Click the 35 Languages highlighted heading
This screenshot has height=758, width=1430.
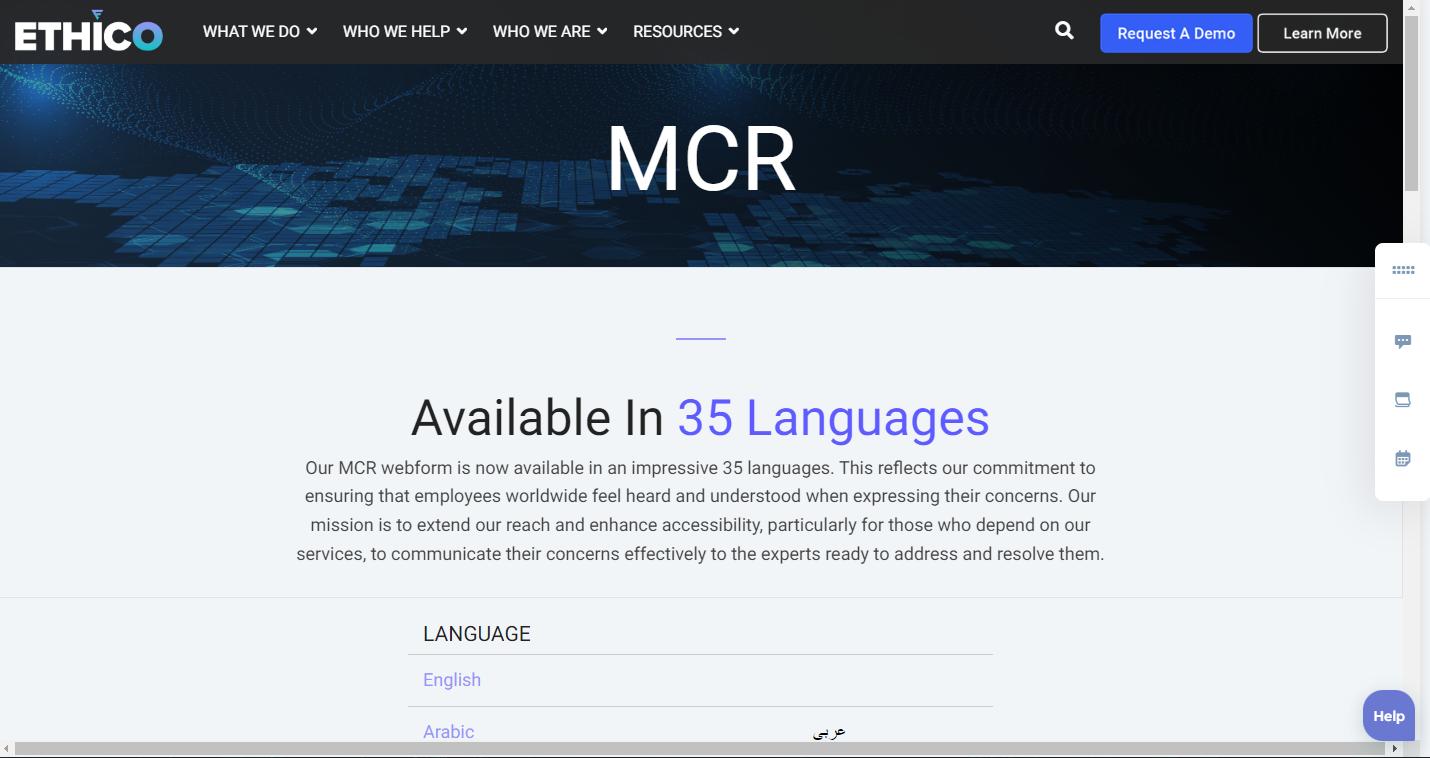pos(833,418)
